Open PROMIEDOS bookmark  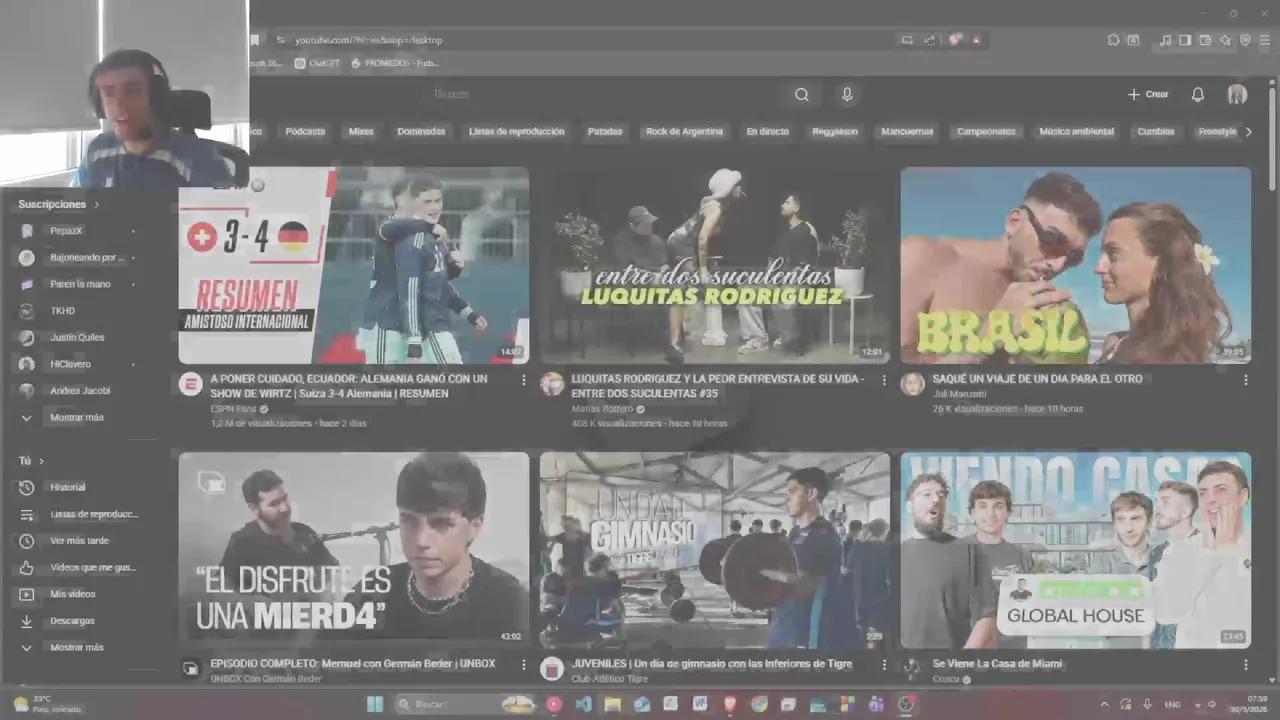394,63
